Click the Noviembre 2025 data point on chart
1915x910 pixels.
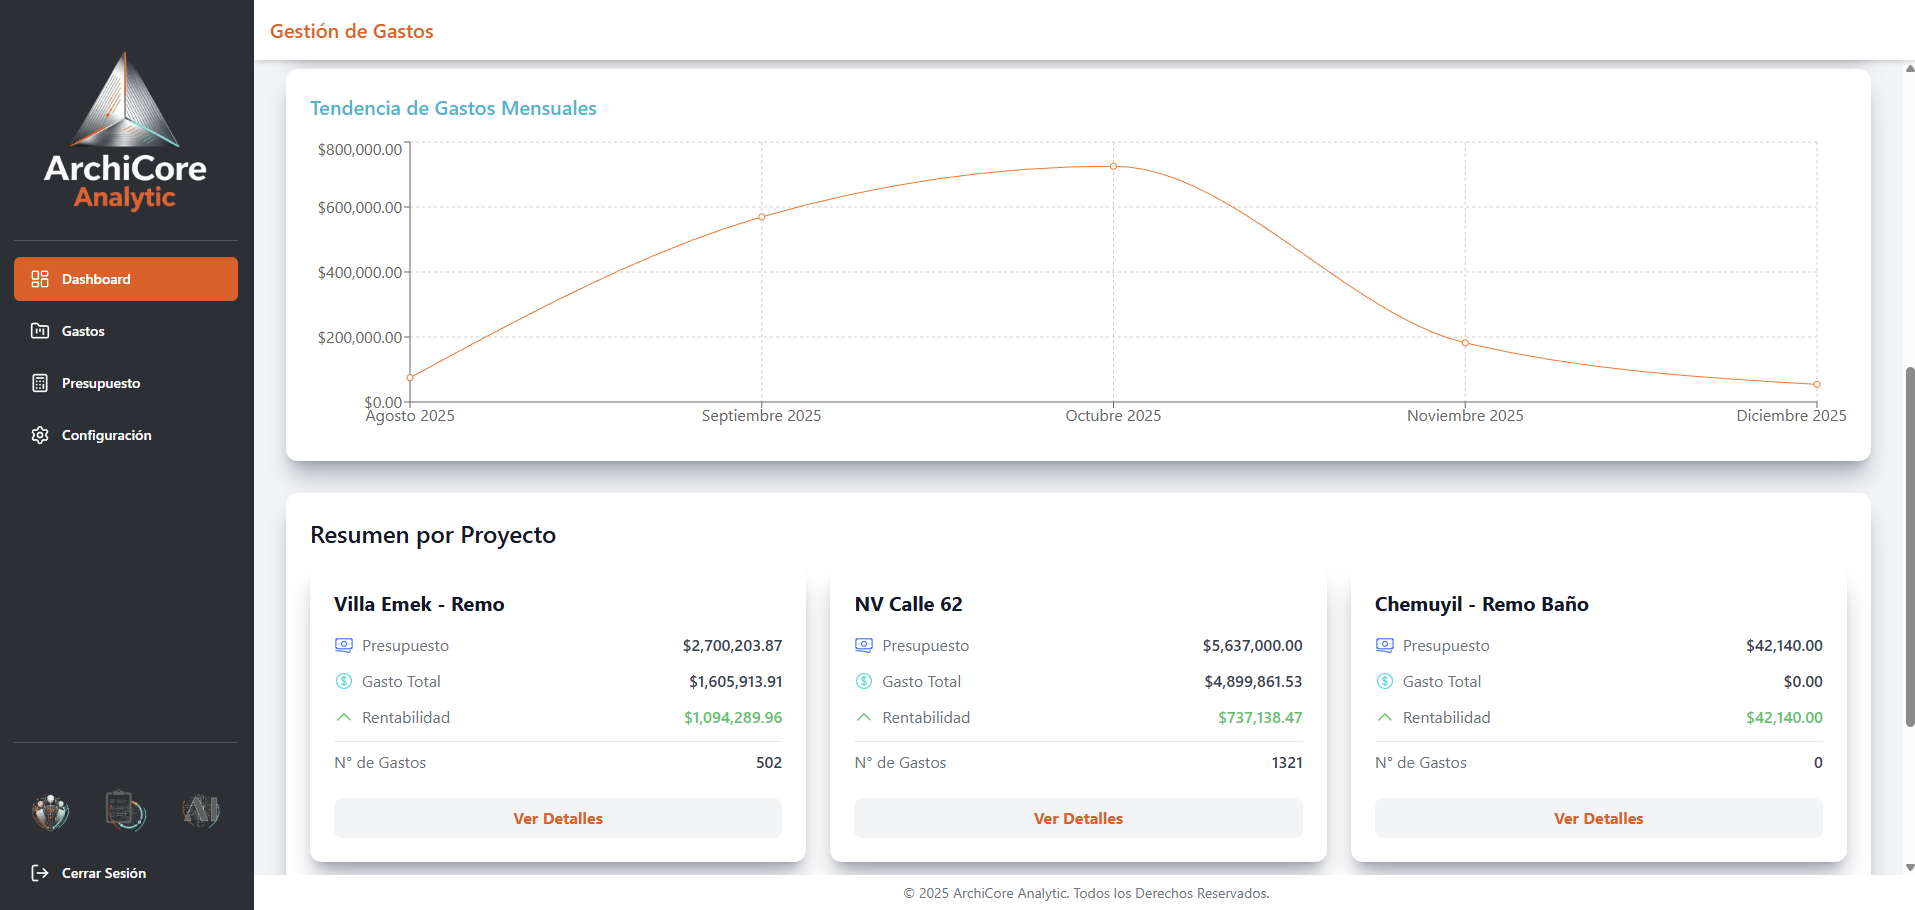click(1465, 343)
